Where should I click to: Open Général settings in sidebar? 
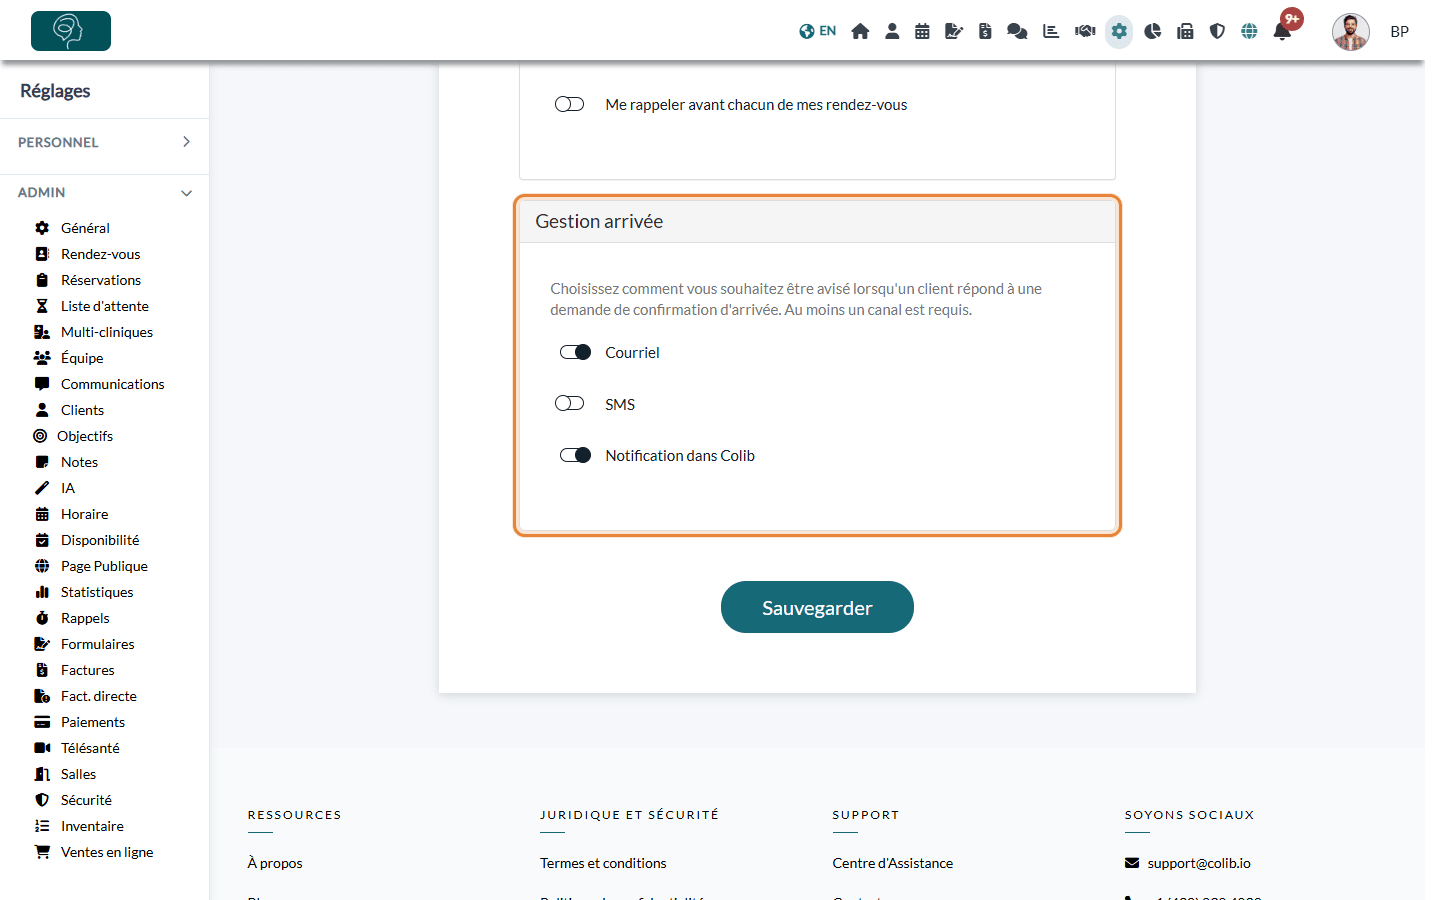tap(85, 228)
